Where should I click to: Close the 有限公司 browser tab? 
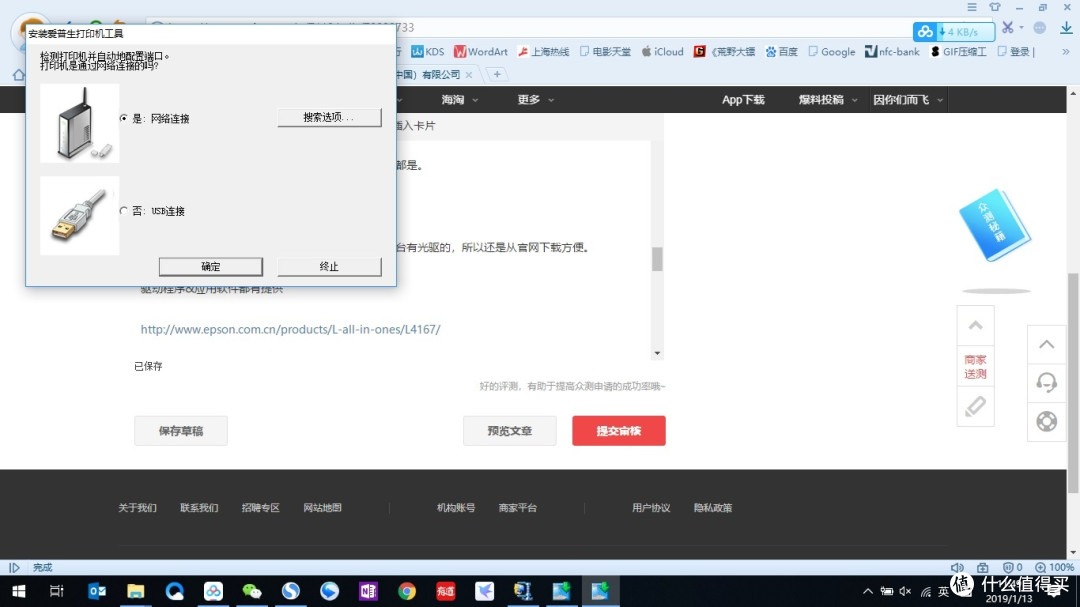coord(469,74)
